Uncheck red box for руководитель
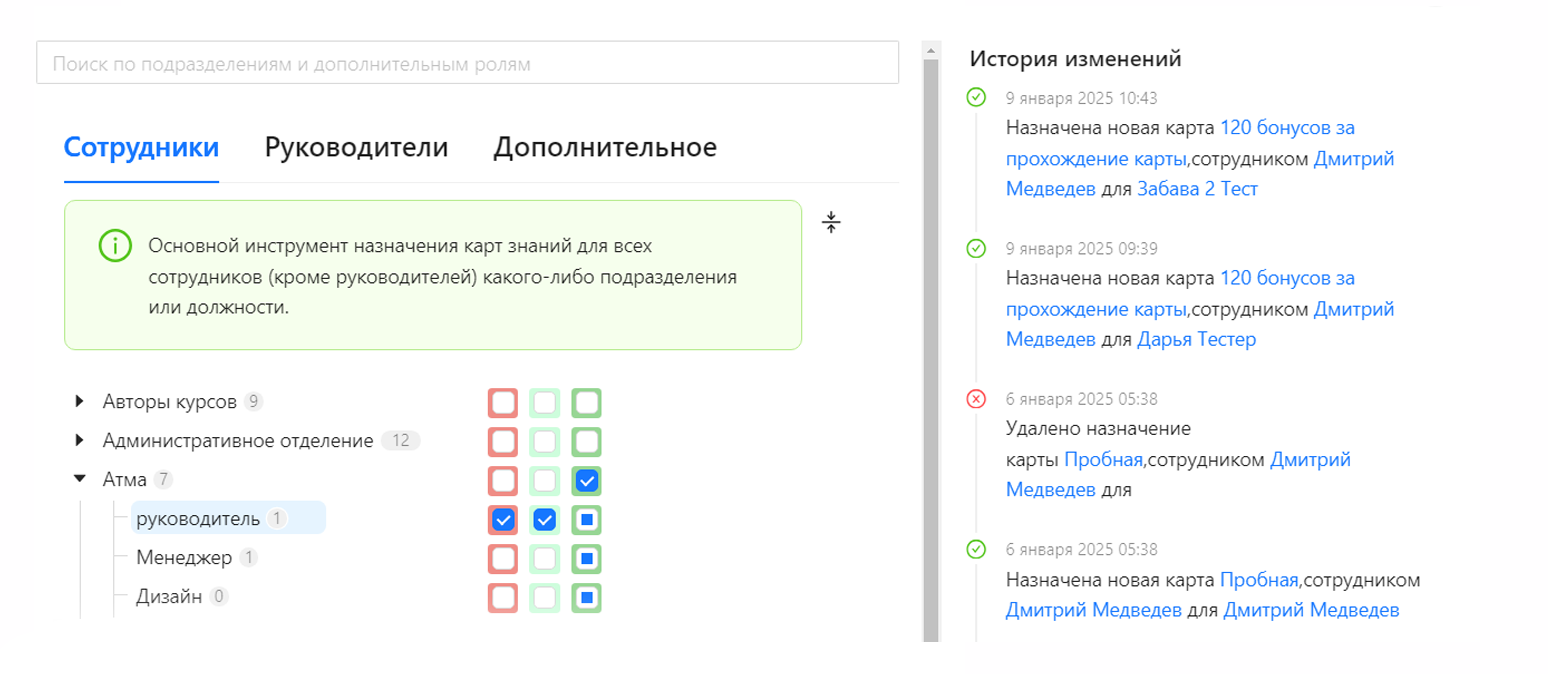 (x=503, y=519)
